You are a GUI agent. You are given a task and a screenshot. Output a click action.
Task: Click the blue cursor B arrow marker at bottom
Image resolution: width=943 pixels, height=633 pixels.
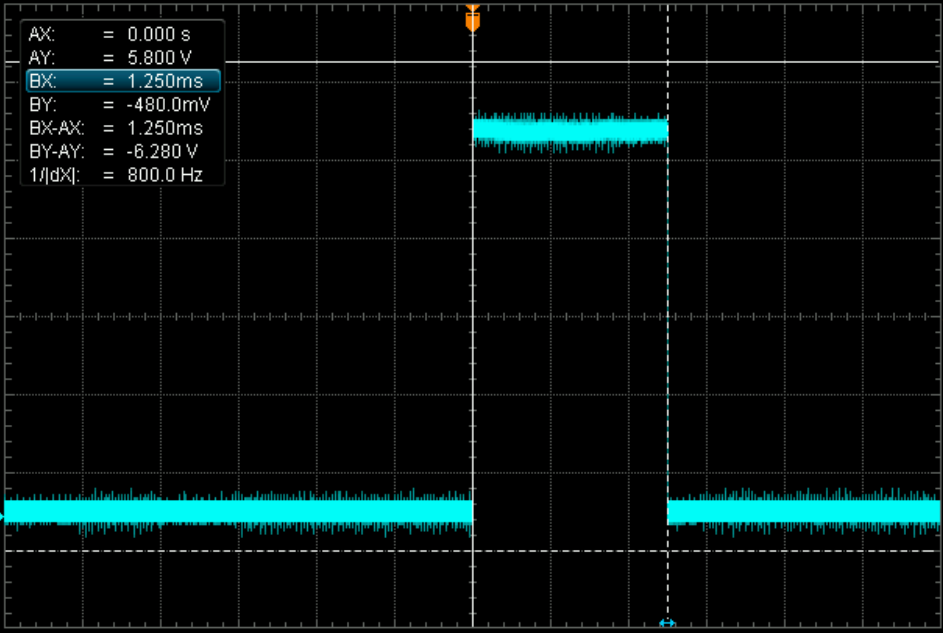668,623
